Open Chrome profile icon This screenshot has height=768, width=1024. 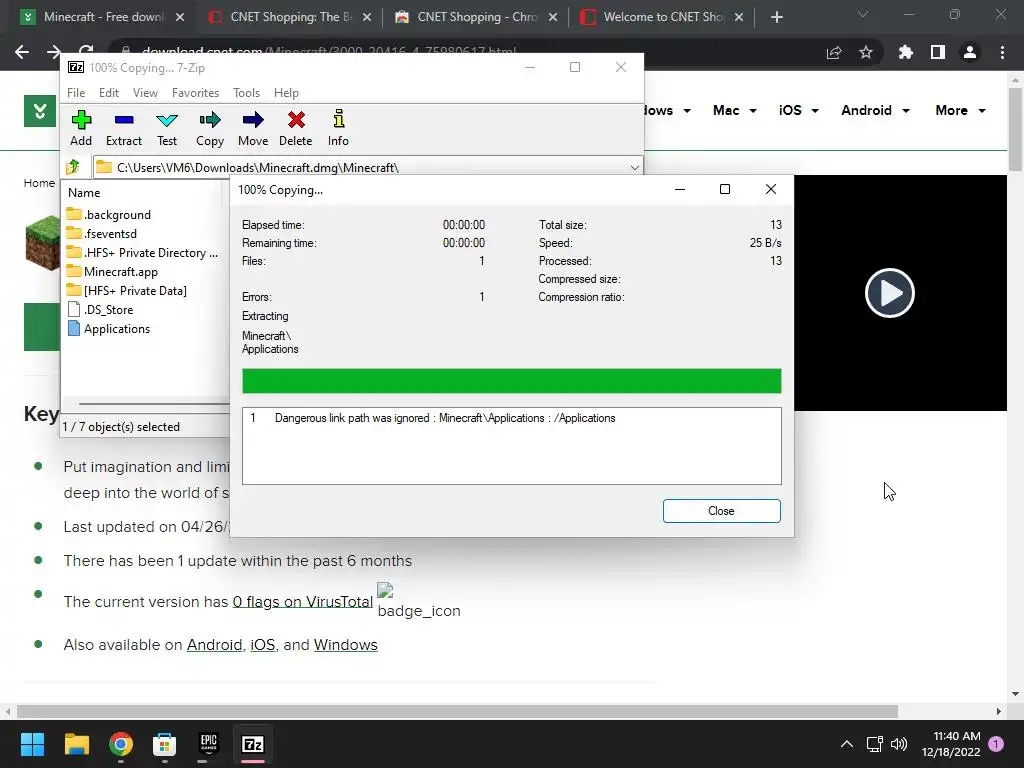[970, 52]
